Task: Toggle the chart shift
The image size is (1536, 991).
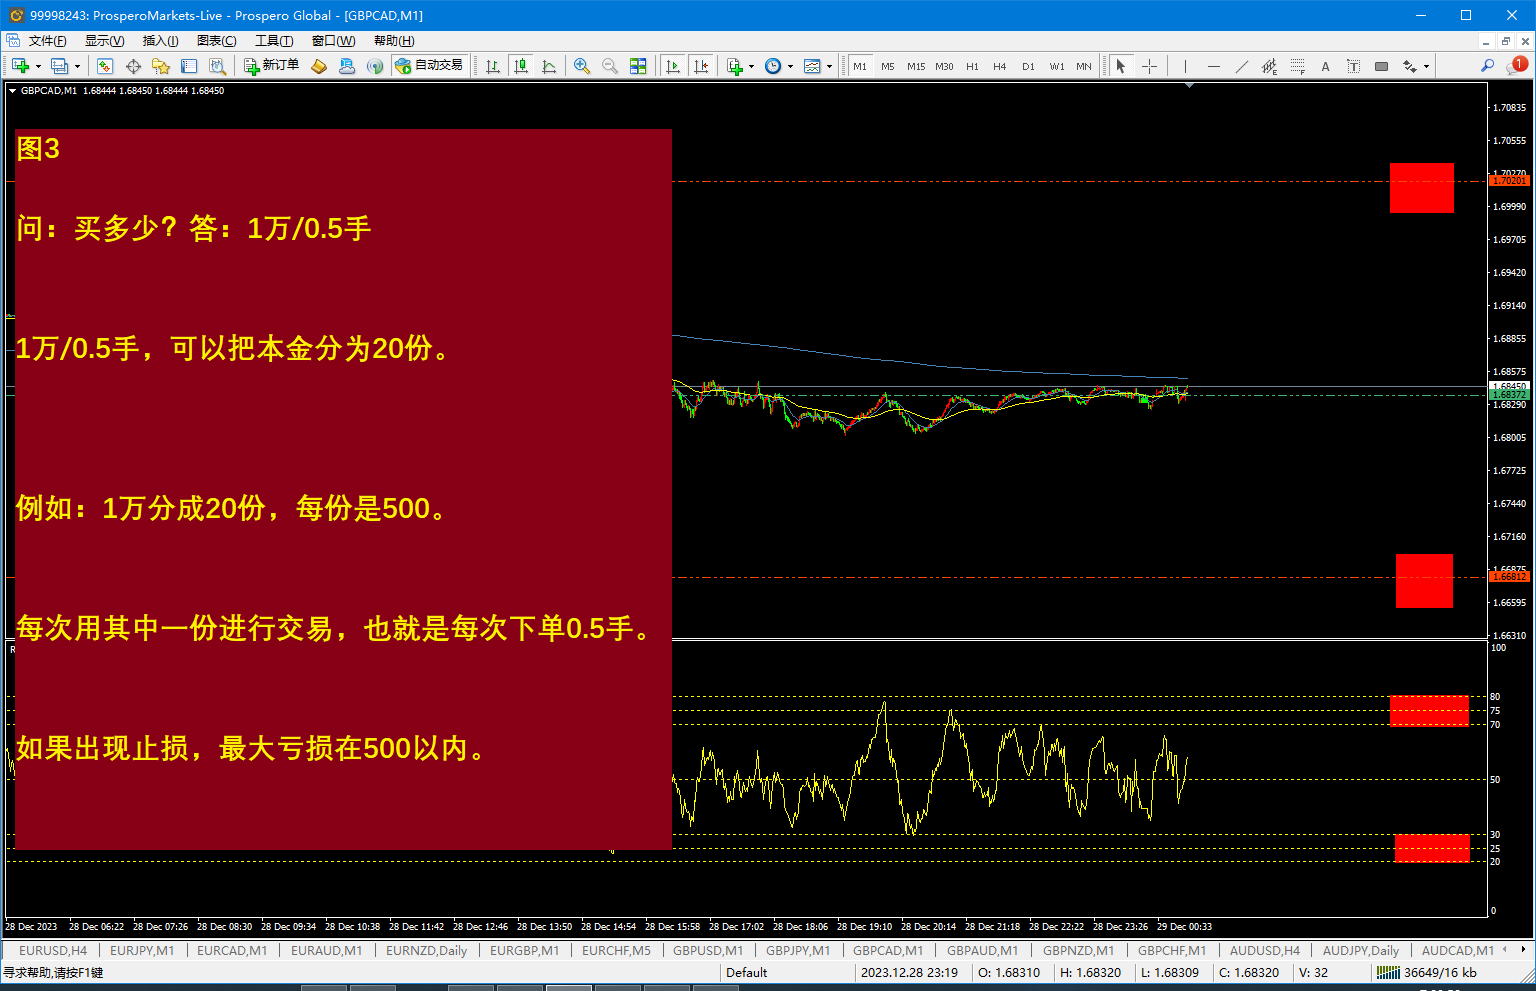Action: tap(699, 66)
